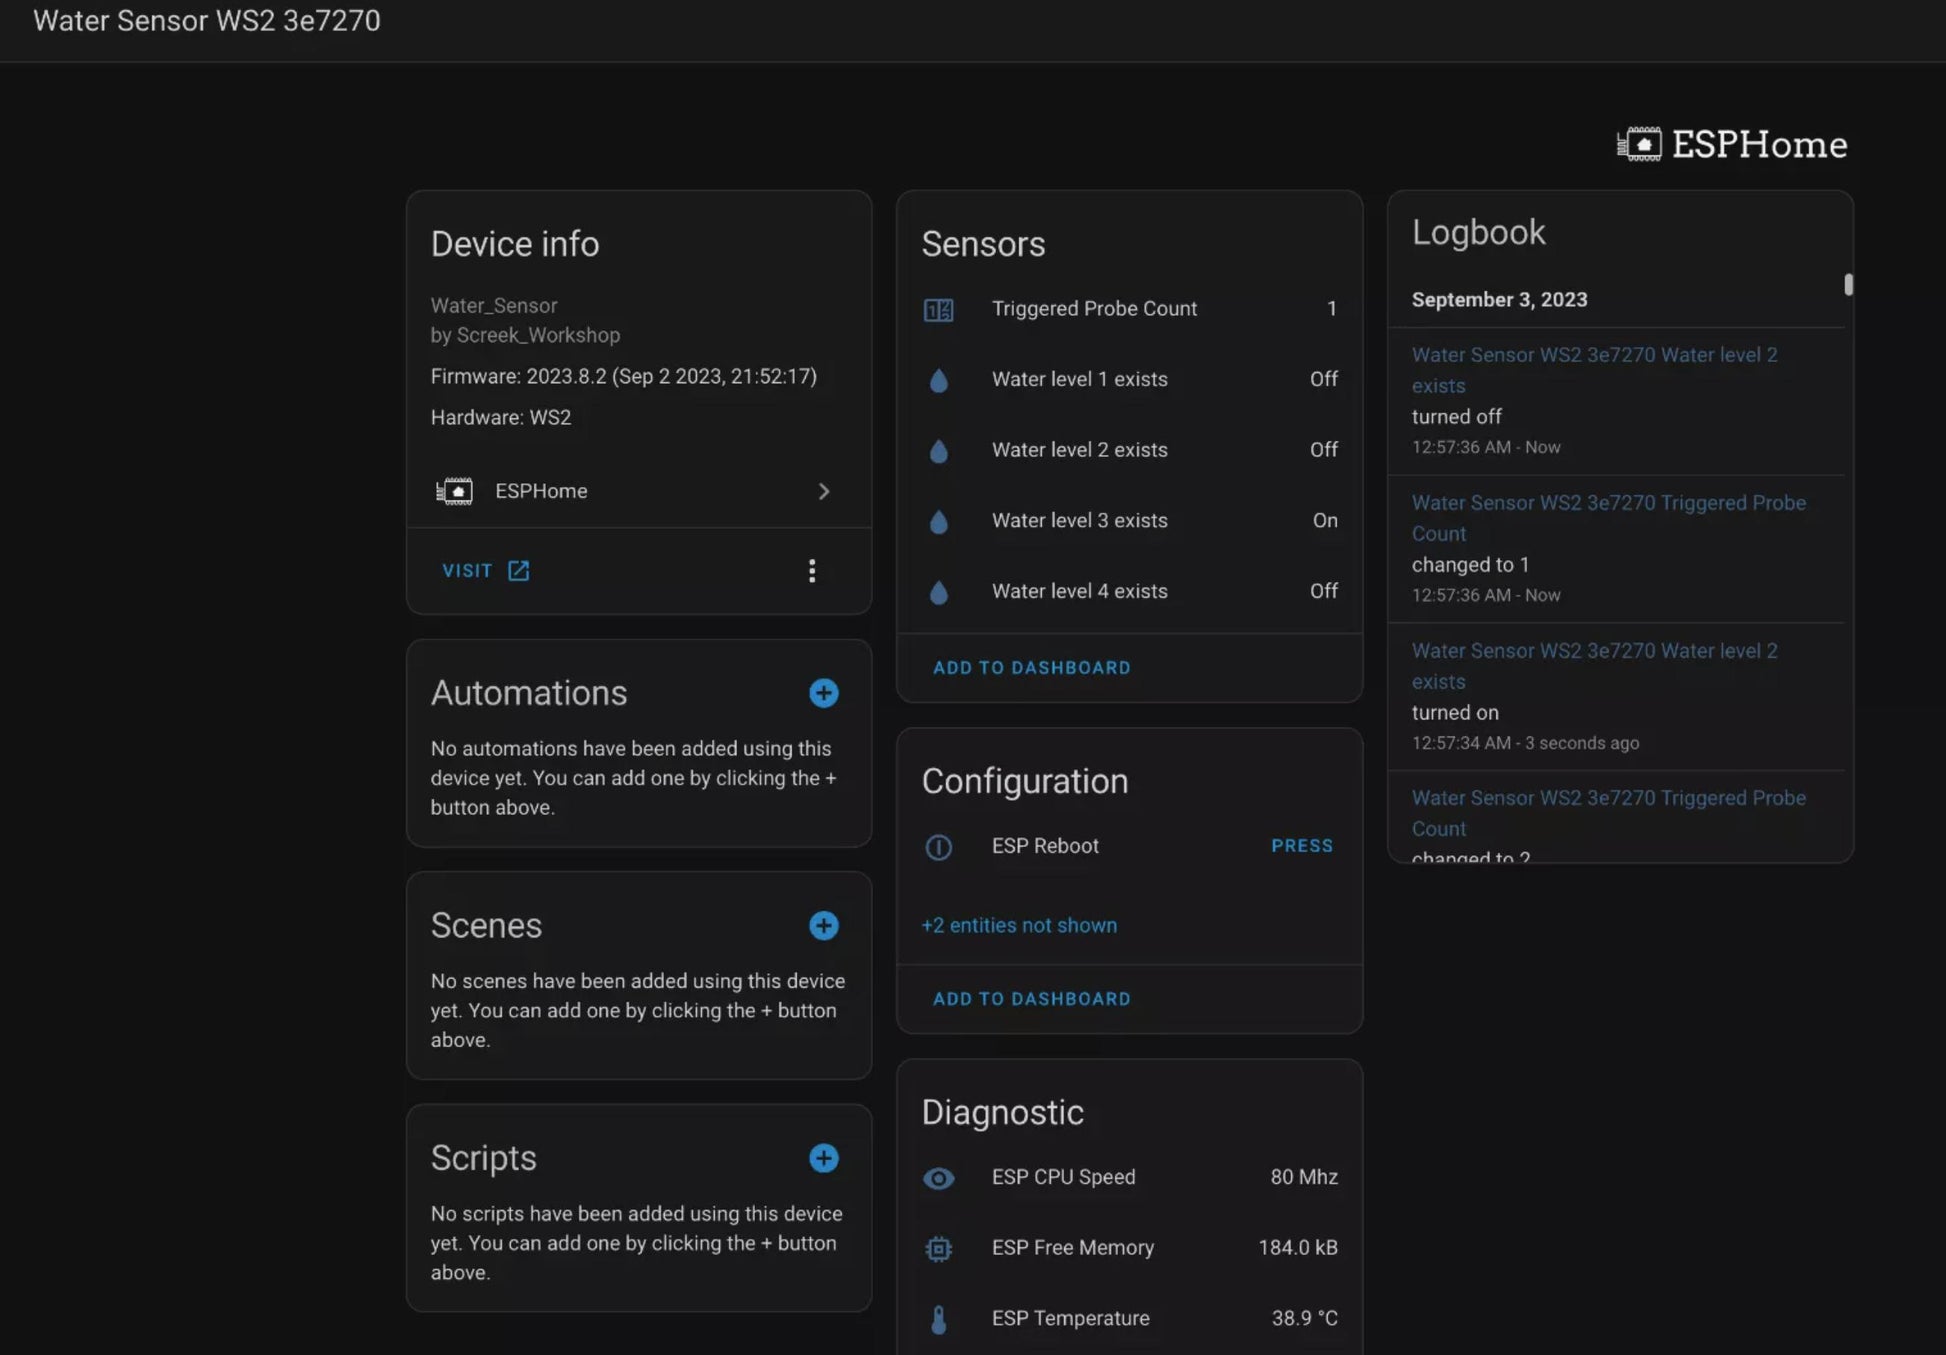Show the +2 entities not shown
The image size is (1946, 1355).
[x=1019, y=925]
